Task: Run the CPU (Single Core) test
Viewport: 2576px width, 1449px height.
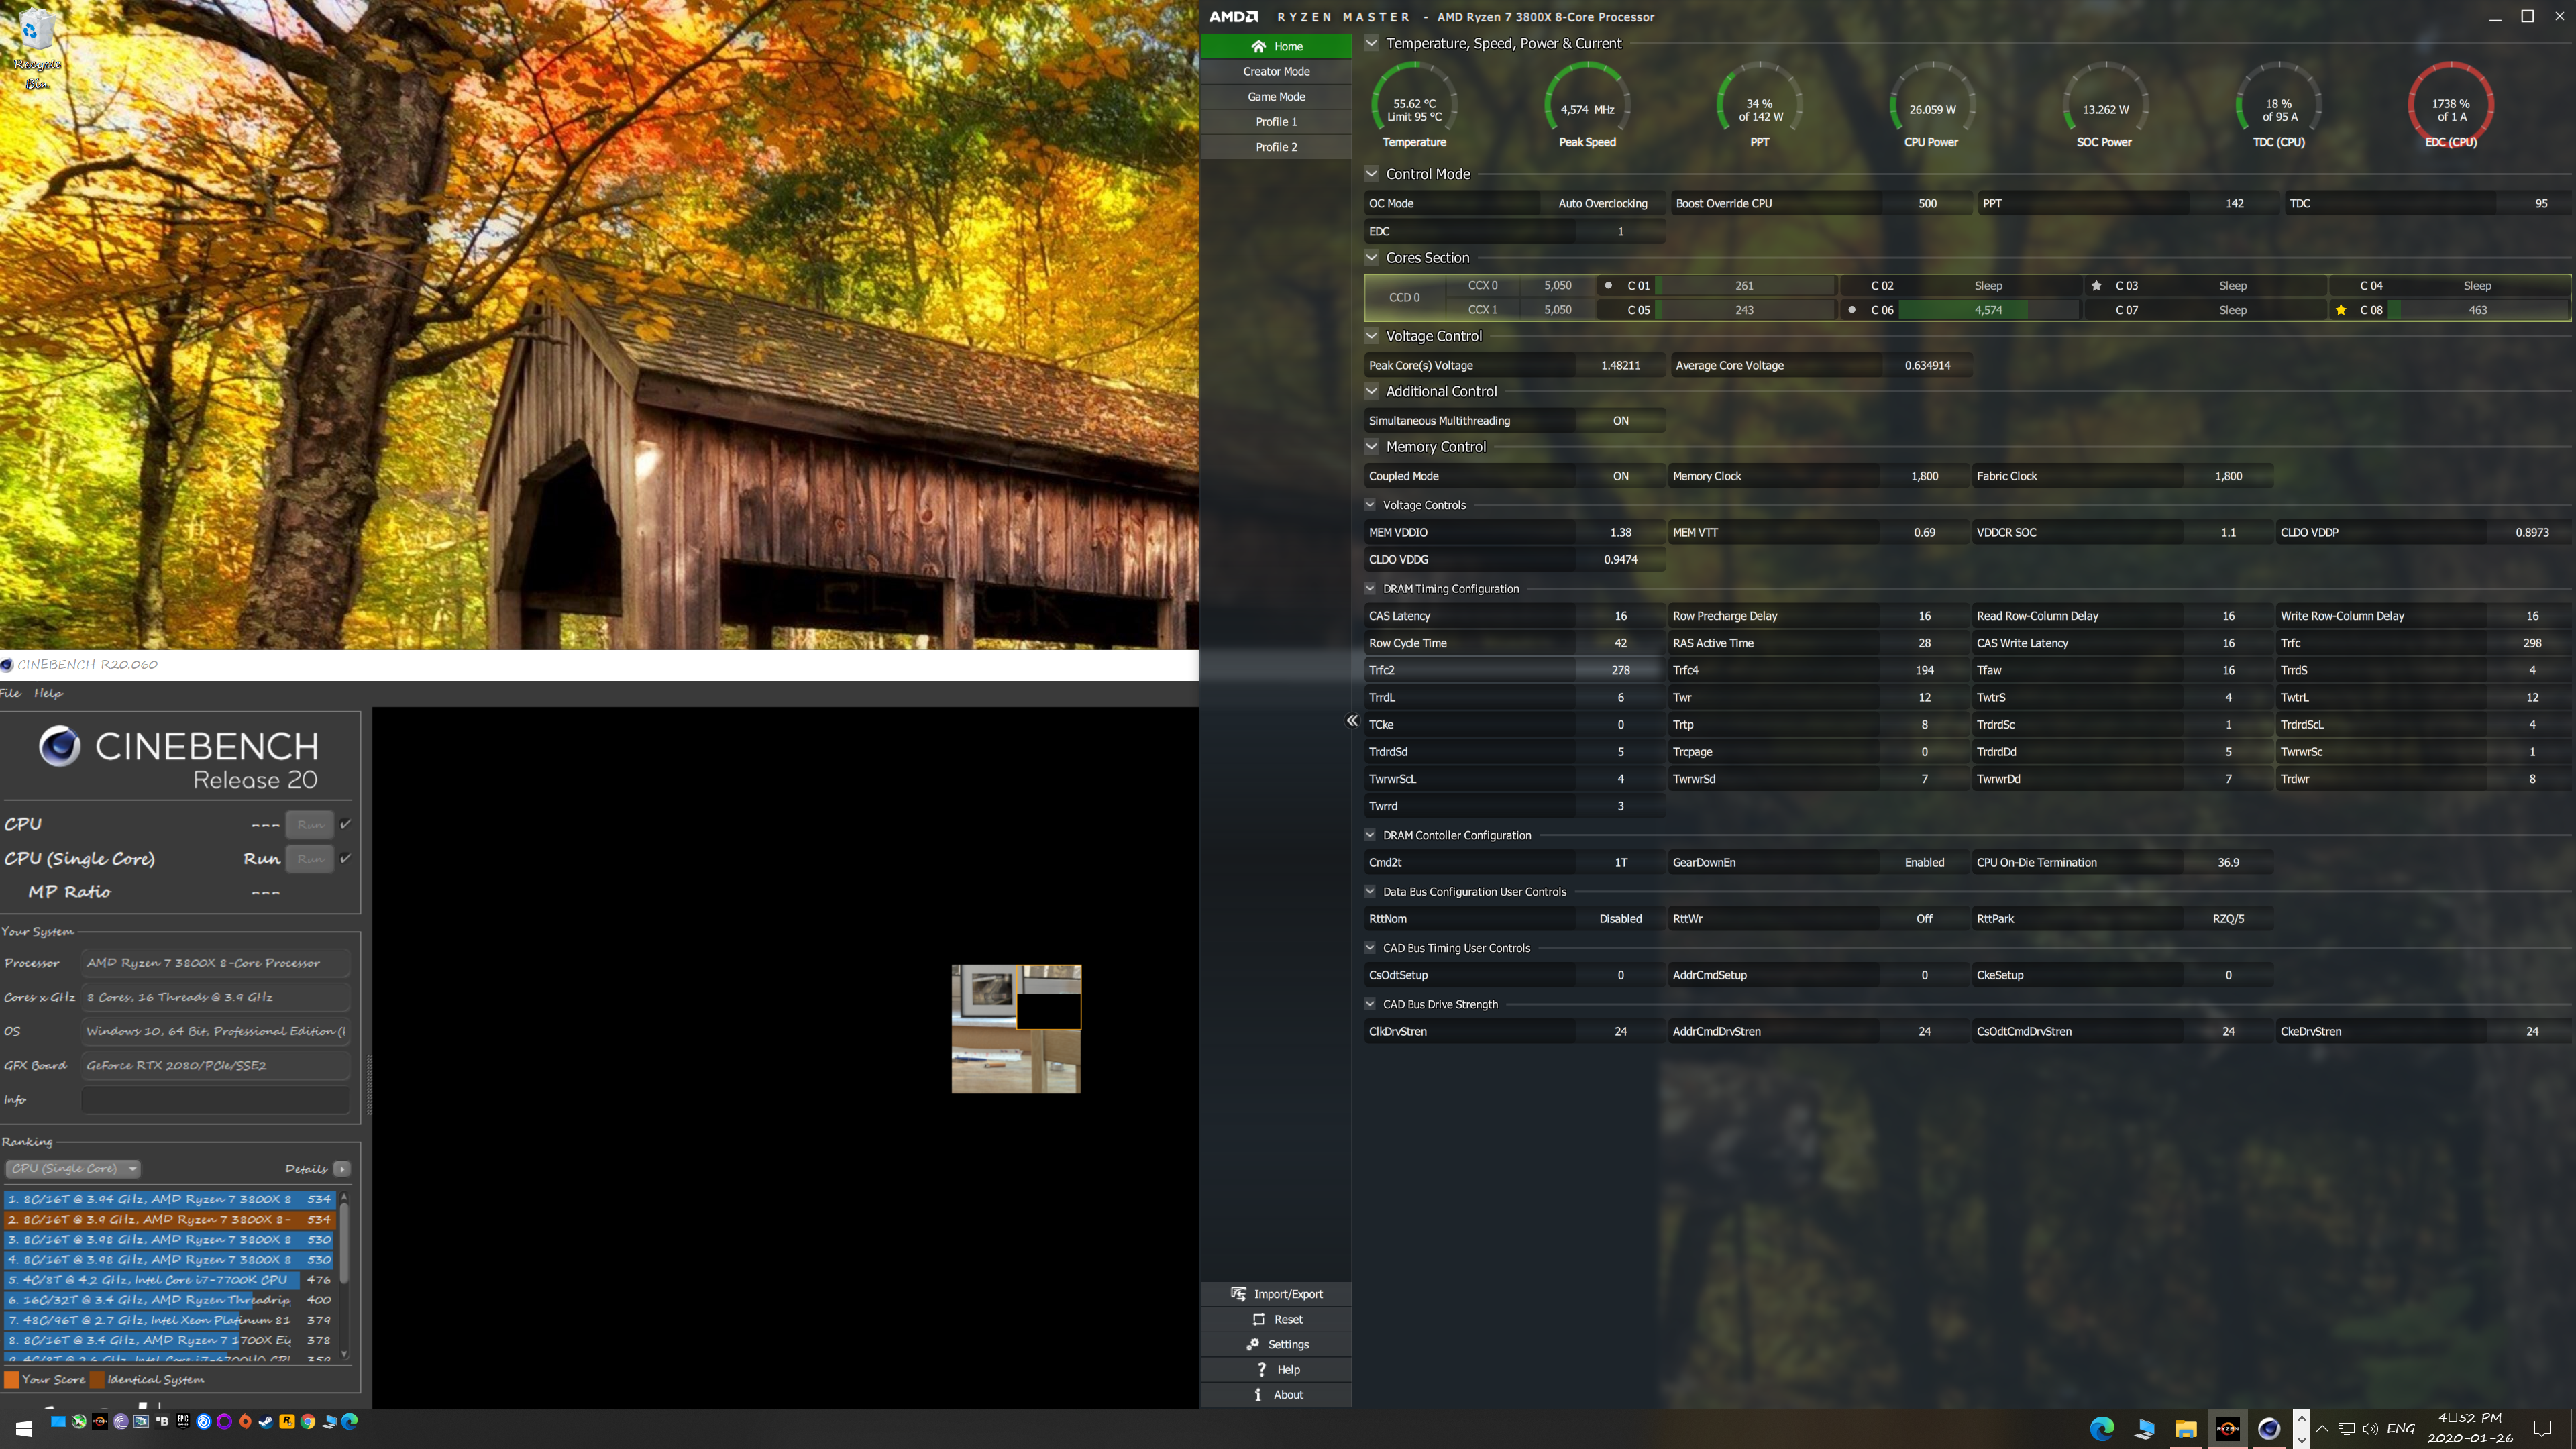Action: (310, 859)
